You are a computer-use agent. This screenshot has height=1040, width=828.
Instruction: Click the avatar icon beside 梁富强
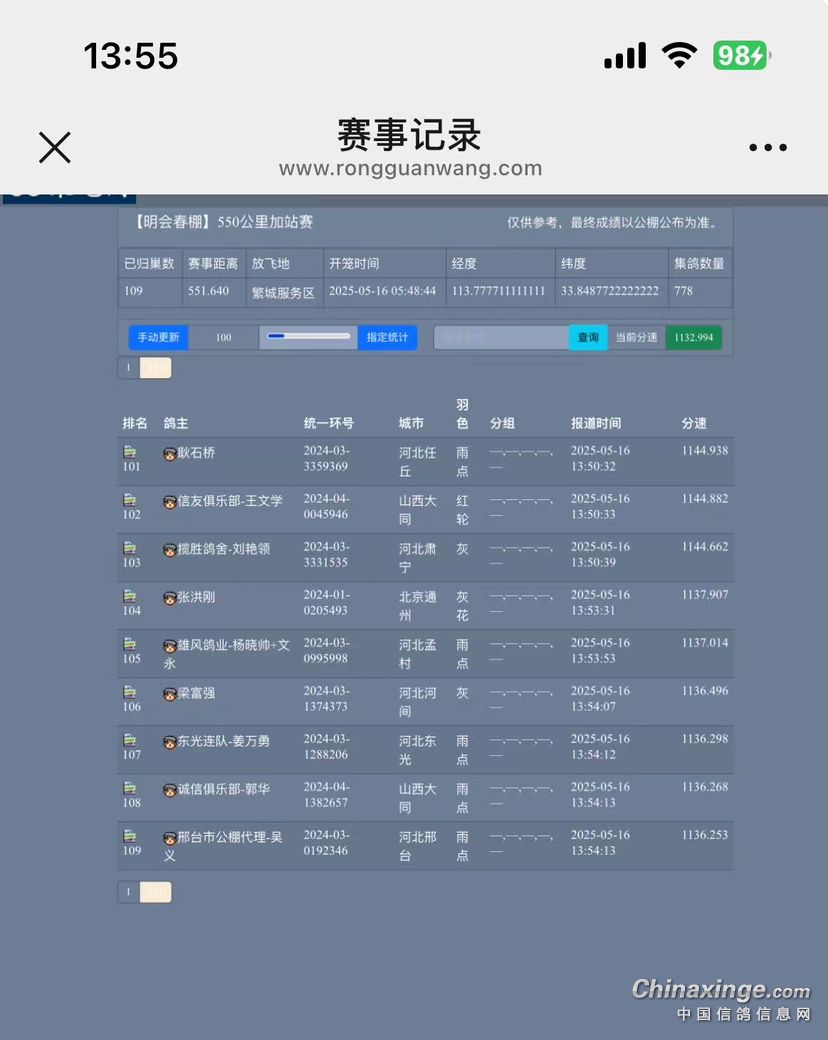170,694
